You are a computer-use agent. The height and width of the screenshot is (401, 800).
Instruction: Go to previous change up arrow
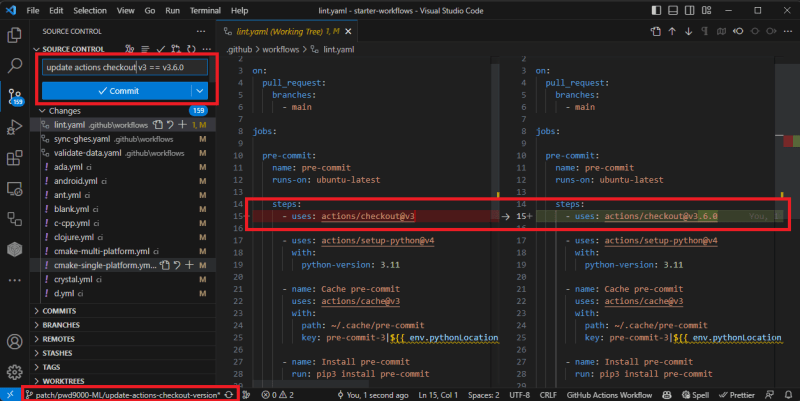pyautogui.click(x=672, y=32)
